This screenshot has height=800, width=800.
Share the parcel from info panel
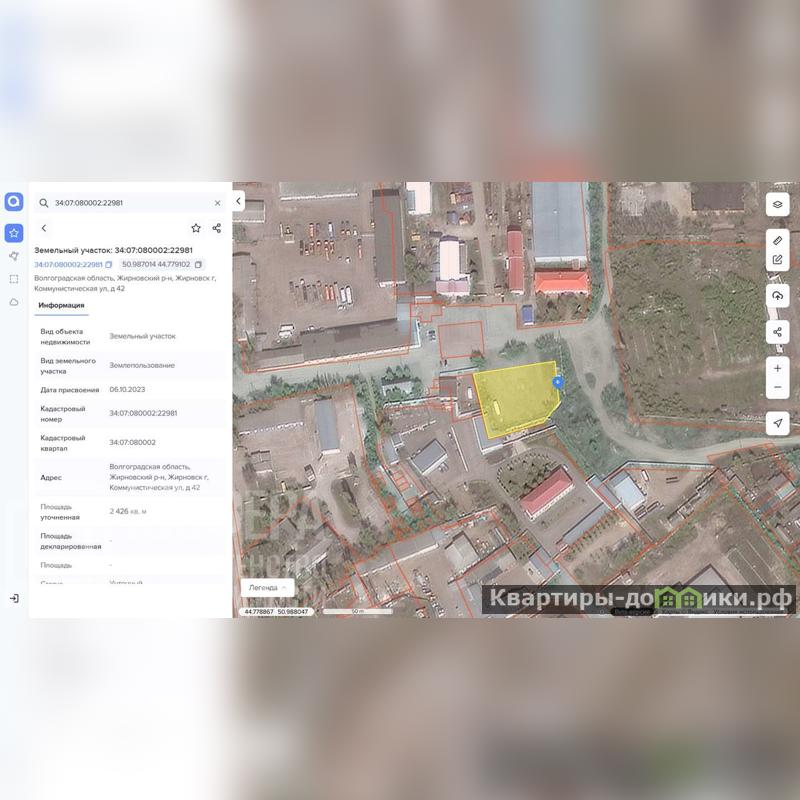(x=216, y=228)
